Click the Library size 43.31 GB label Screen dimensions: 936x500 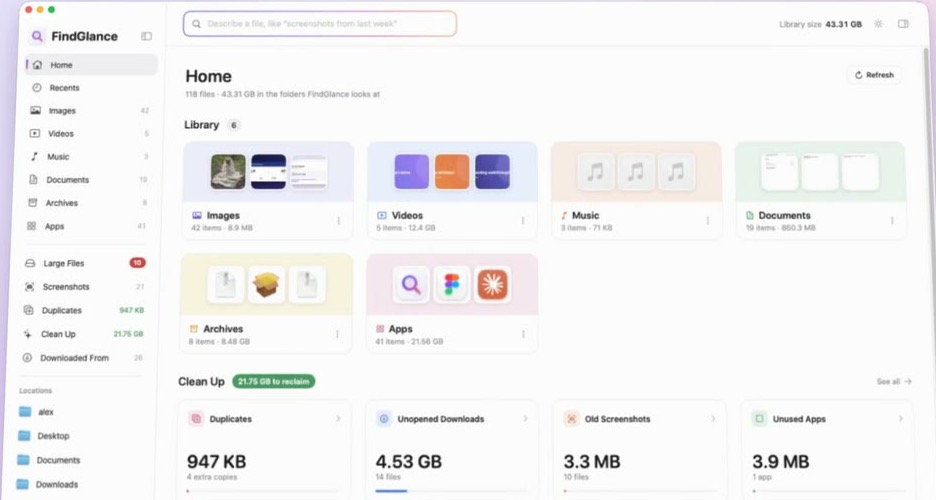(x=820, y=24)
